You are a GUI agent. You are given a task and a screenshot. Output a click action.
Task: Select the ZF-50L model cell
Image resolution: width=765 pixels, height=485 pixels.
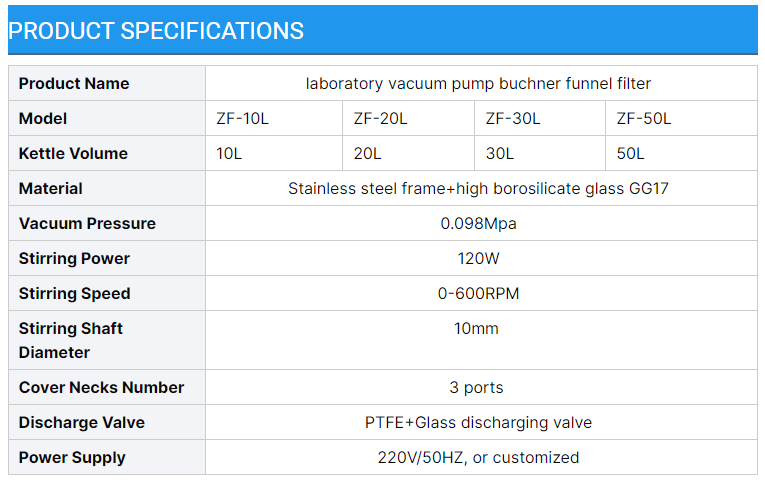[644, 119]
